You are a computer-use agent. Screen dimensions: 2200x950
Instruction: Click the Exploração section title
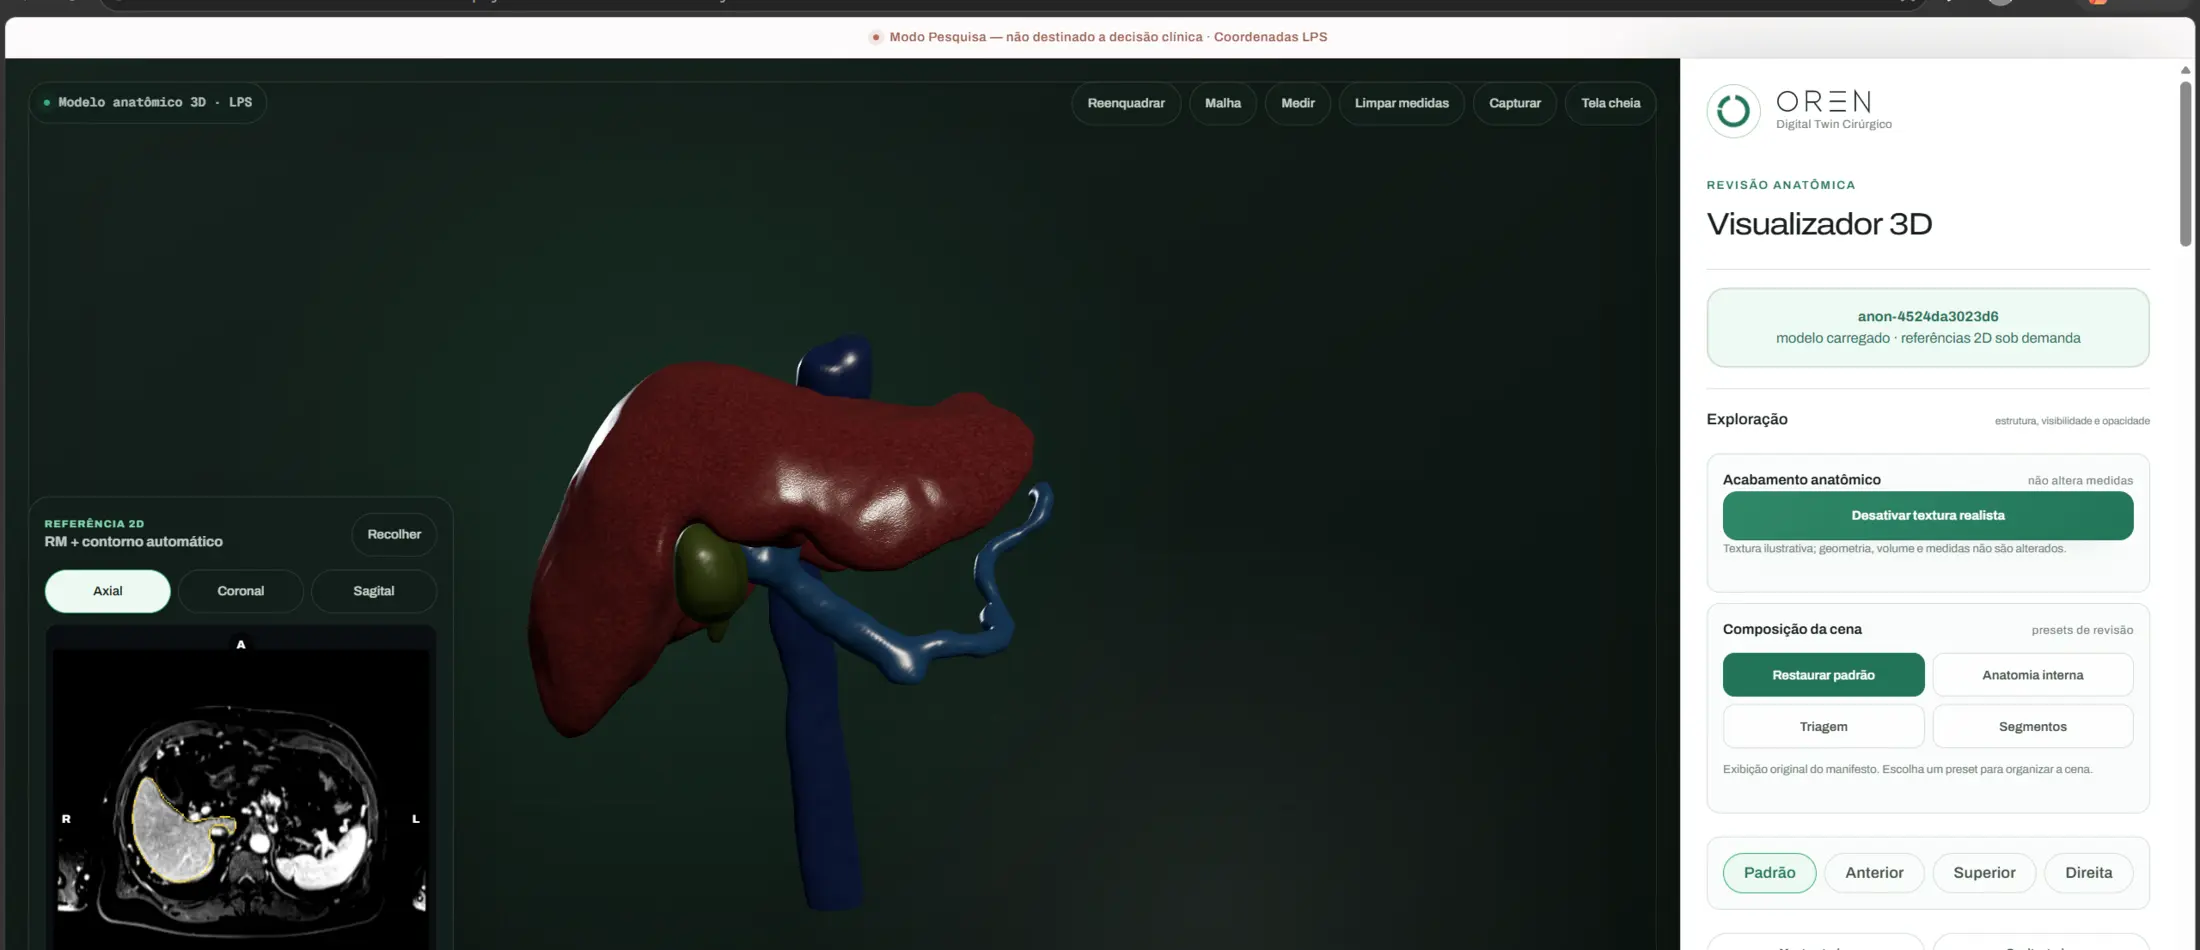[x=1746, y=419]
